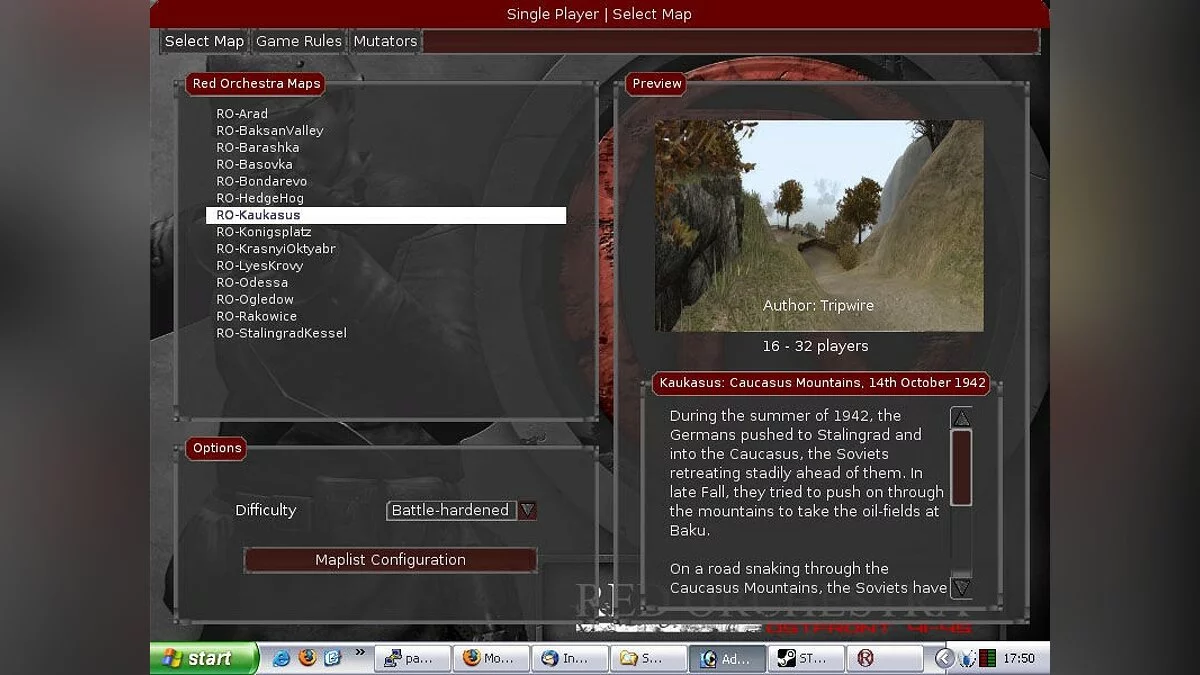Open the Game Rules tab
The width and height of the screenshot is (1200, 675).
(x=299, y=41)
